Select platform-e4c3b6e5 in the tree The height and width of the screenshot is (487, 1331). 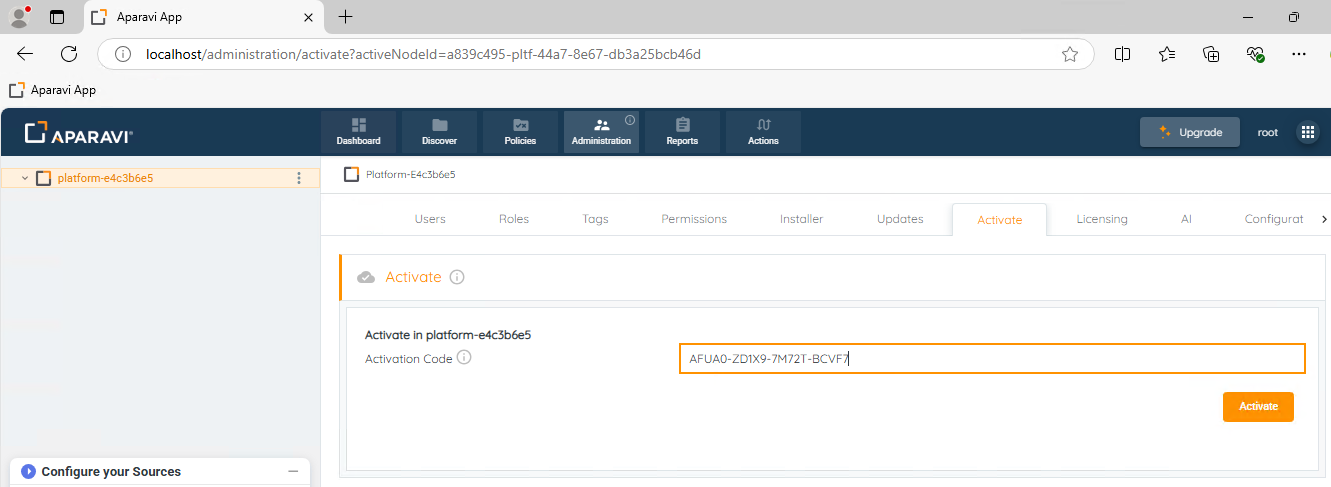click(x=105, y=178)
